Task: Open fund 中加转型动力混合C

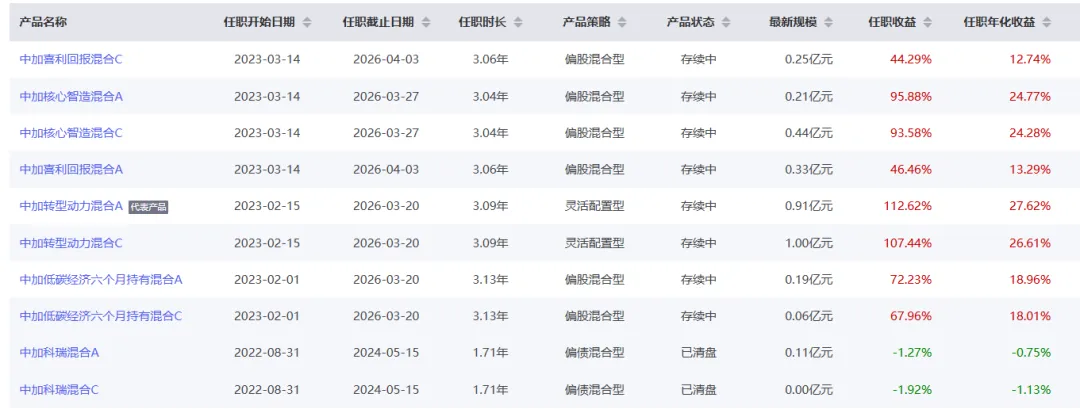Action: [x=71, y=242]
